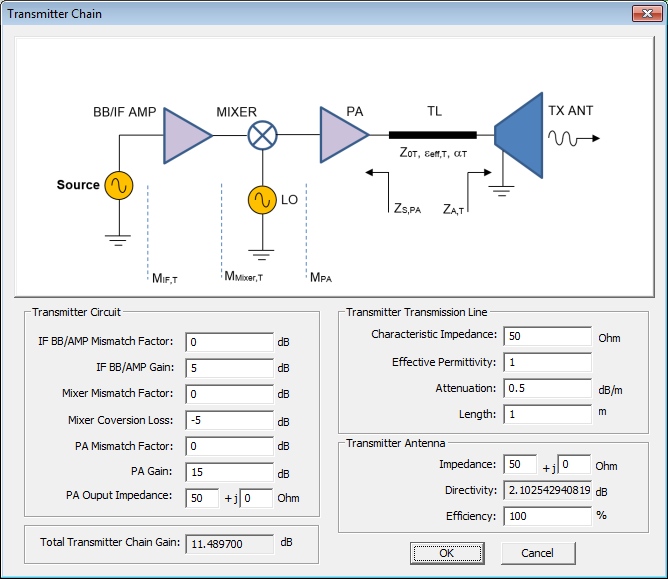Focus the PA Gain input box
The height and width of the screenshot is (579, 668).
click(x=229, y=472)
